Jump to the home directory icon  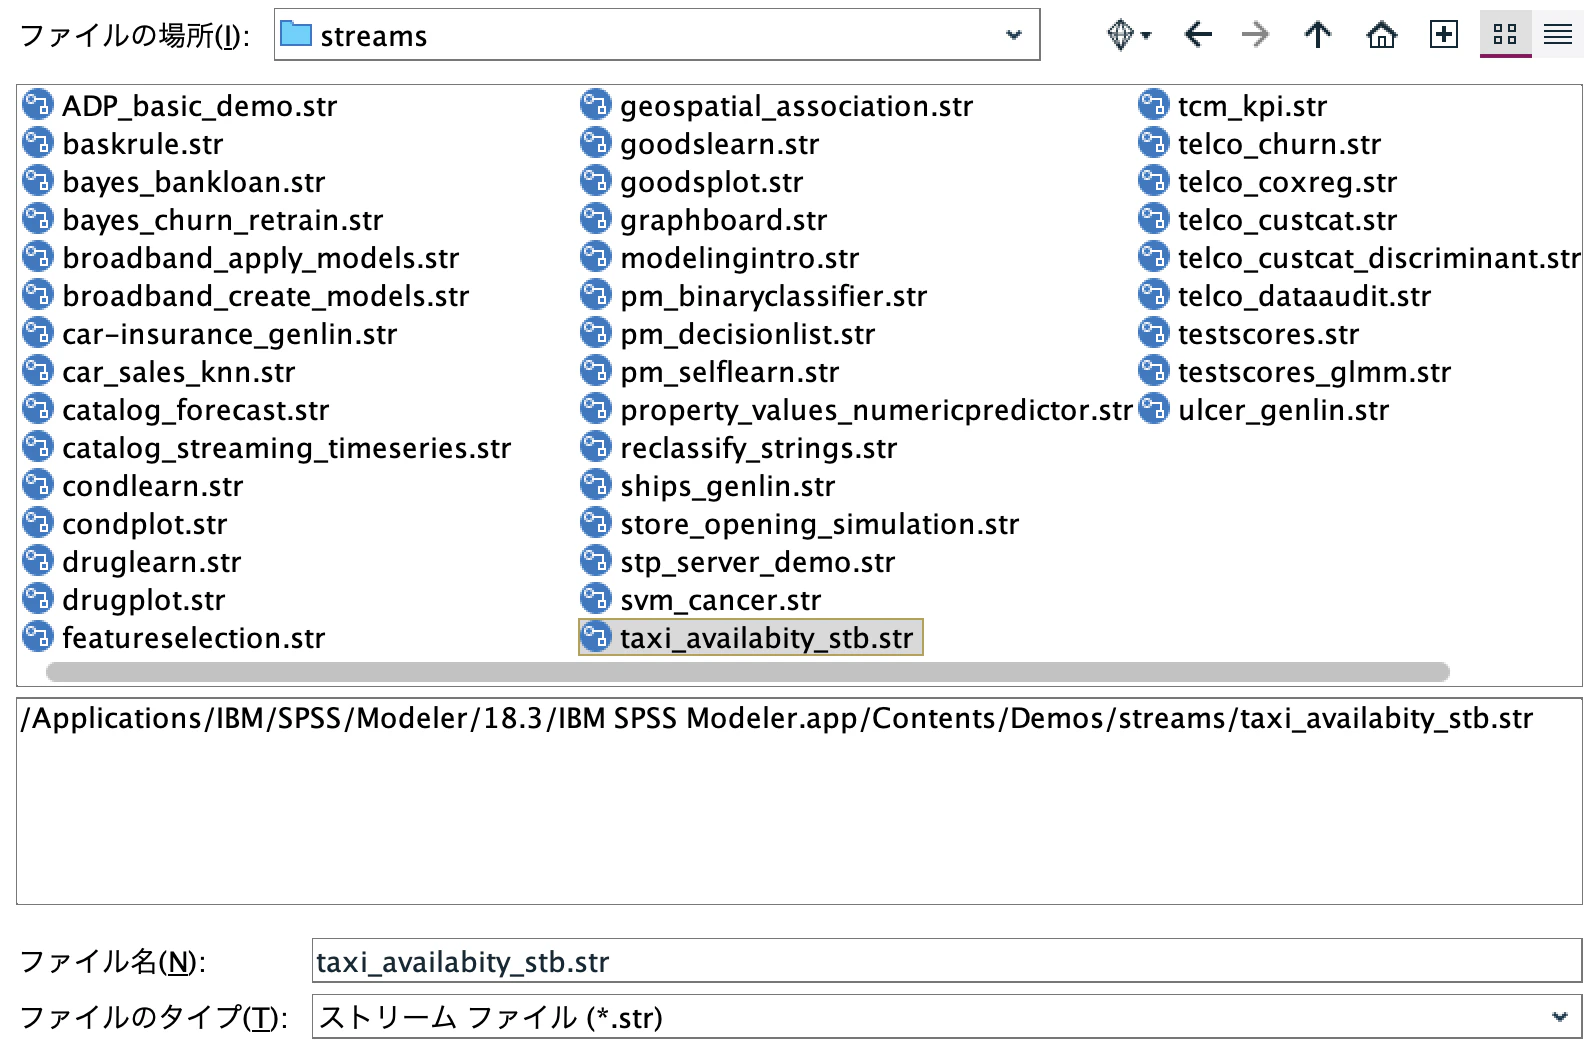[x=1382, y=35]
